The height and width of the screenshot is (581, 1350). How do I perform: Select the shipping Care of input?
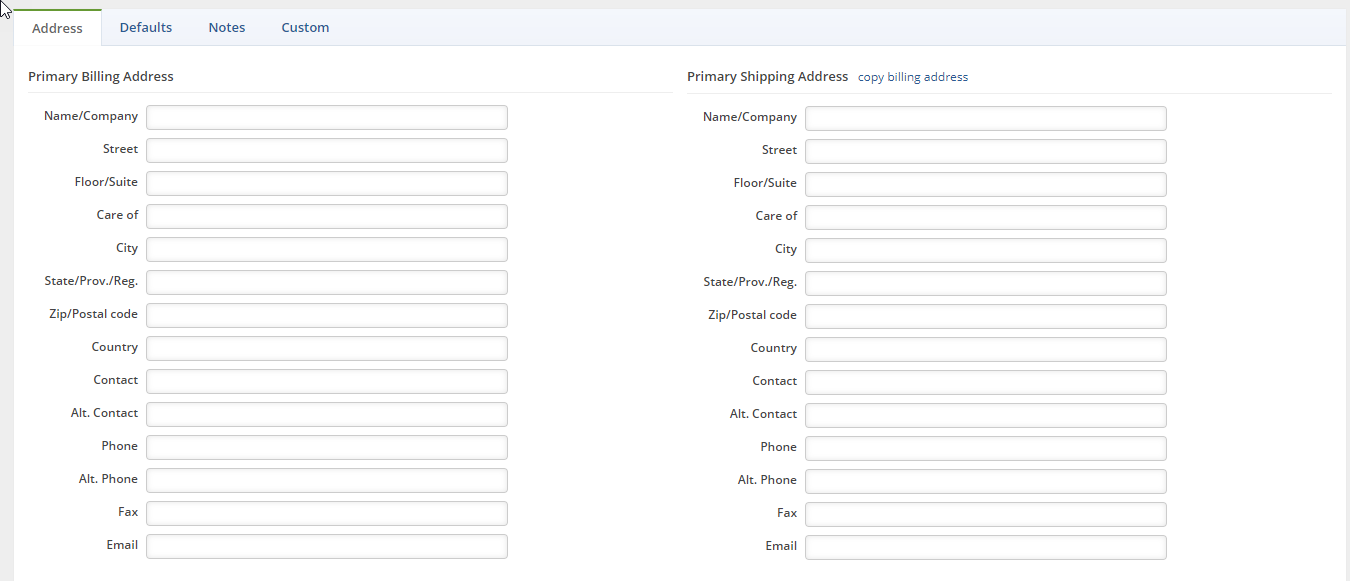coord(986,217)
